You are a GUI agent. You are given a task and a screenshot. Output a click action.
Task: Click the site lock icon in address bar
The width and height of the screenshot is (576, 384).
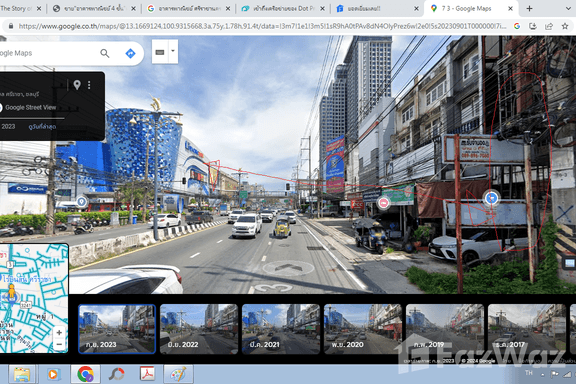11,26
